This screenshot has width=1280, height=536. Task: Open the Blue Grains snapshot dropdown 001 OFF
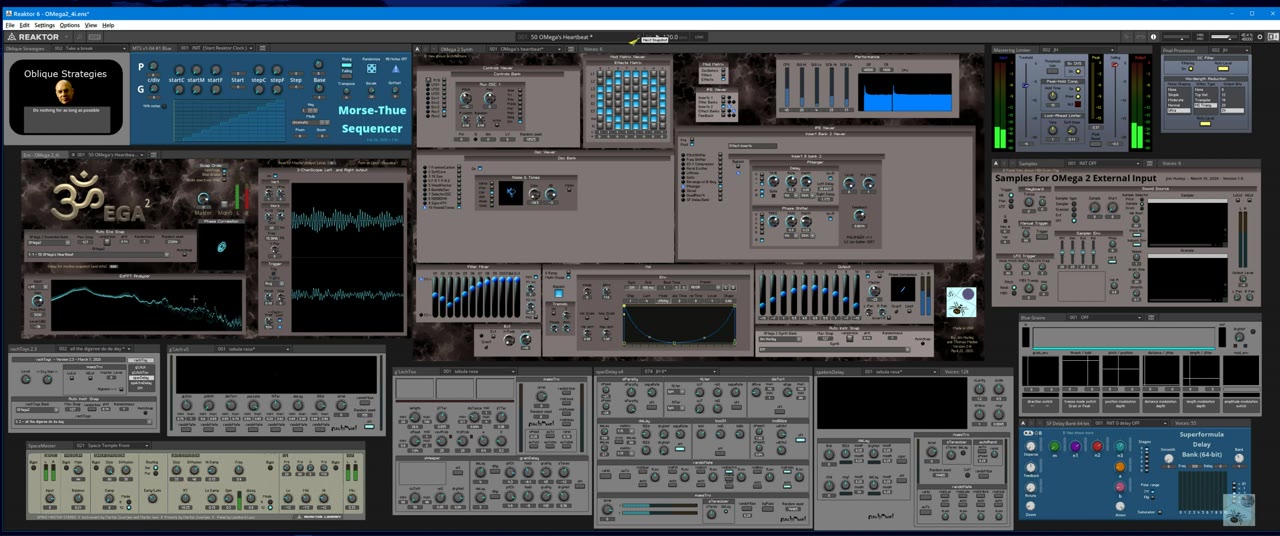point(1103,318)
